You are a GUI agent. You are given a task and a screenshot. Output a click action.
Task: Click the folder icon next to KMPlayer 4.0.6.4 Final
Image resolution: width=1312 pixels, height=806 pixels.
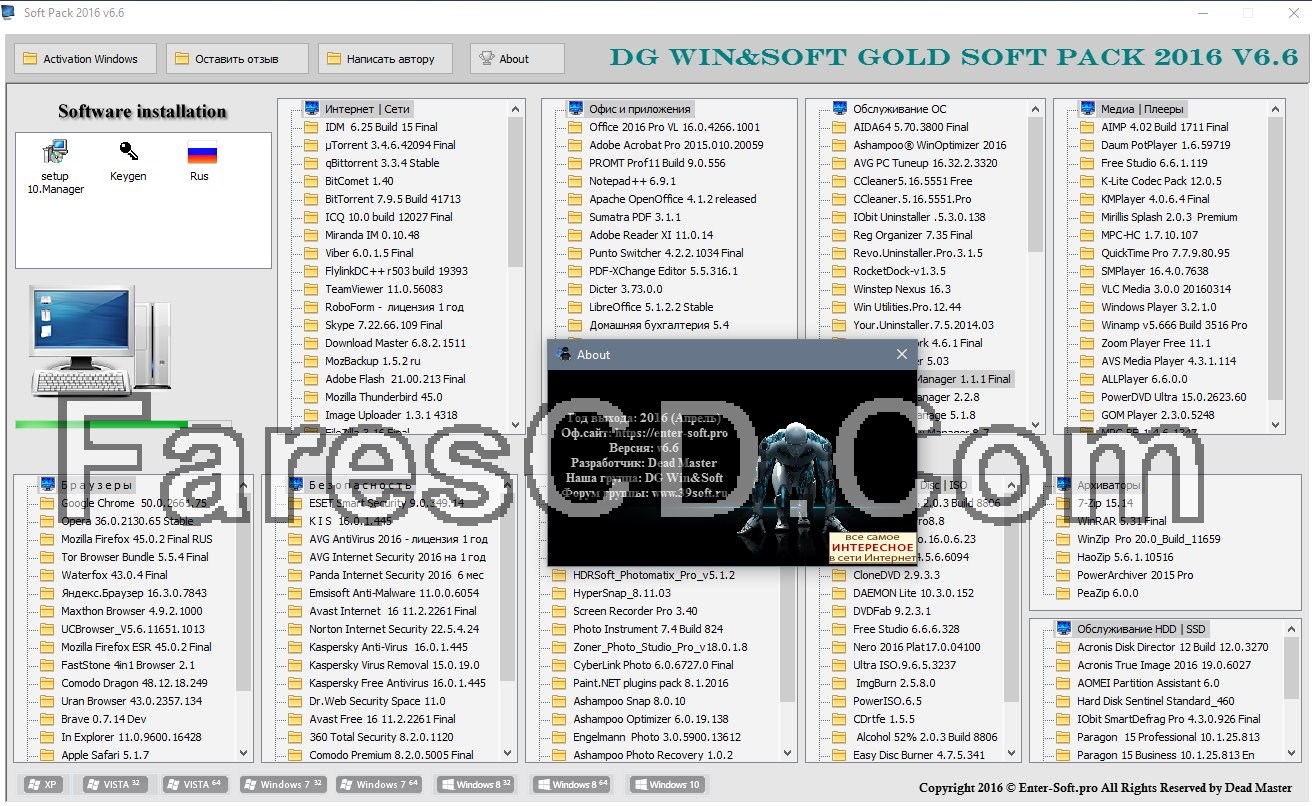pos(1087,199)
